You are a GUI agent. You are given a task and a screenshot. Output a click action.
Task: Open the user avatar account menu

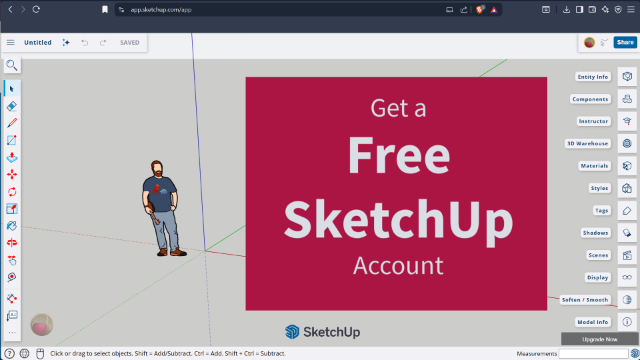pyautogui.click(x=589, y=42)
